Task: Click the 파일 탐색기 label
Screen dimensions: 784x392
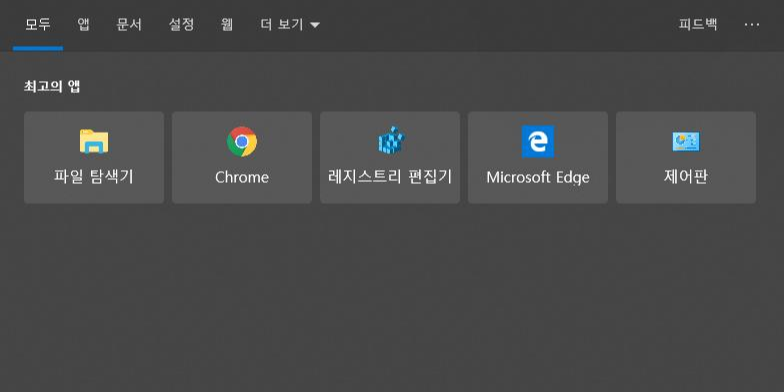Action: click(x=94, y=176)
